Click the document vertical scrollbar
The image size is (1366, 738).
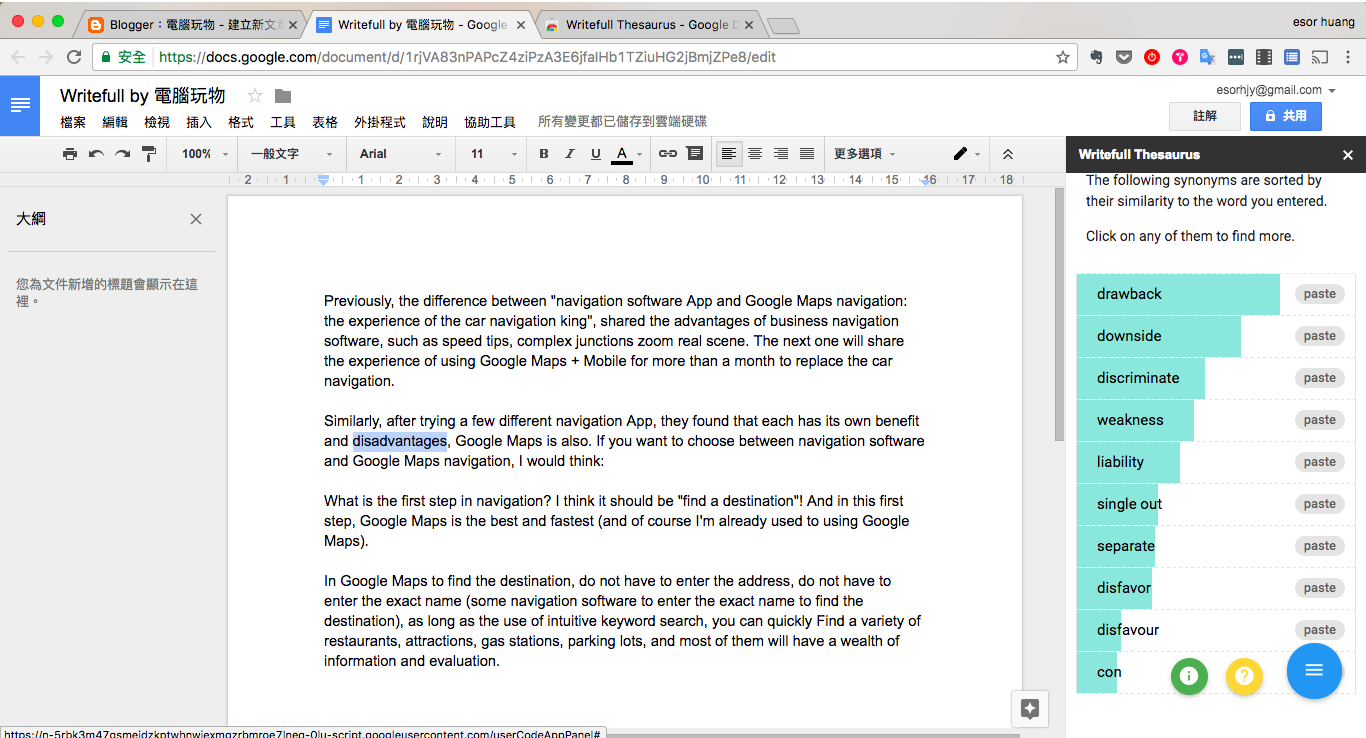coord(1059,315)
